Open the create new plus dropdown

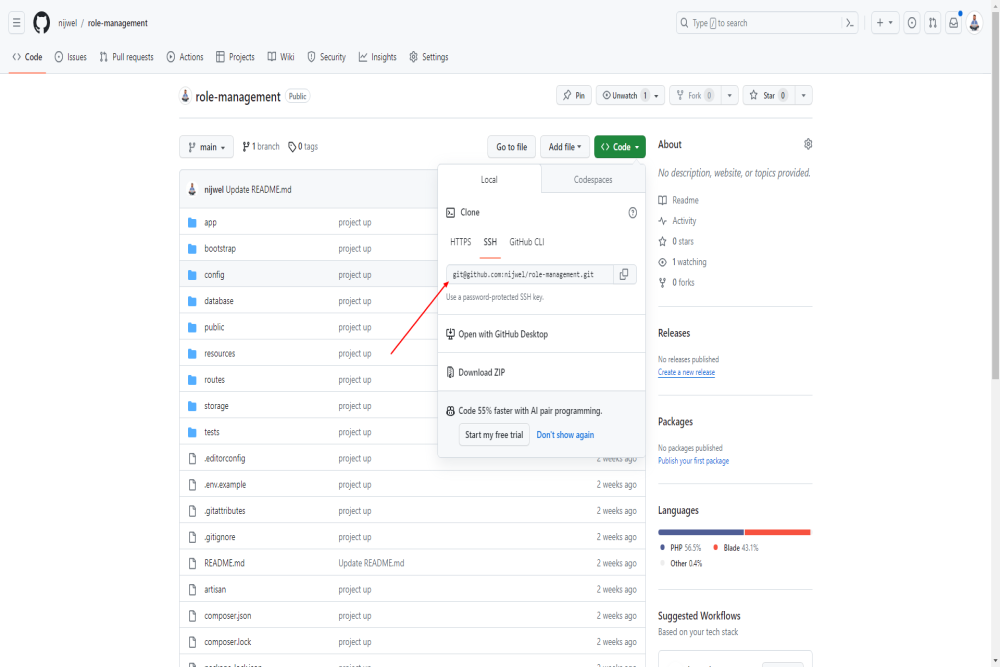tap(885, 23)
